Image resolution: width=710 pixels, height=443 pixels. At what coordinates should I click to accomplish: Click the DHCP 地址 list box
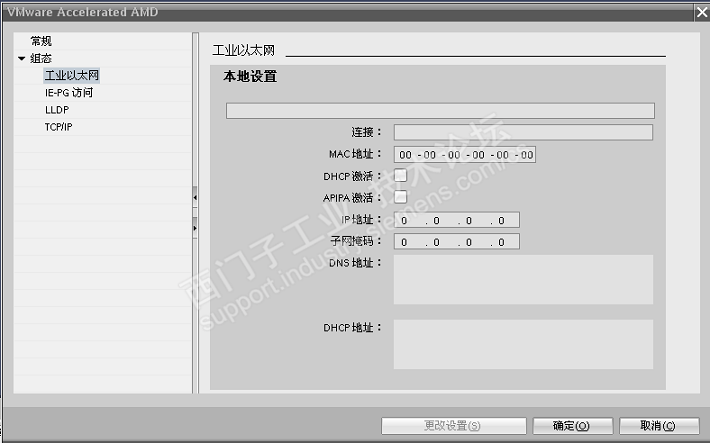[x=523, y=344]
